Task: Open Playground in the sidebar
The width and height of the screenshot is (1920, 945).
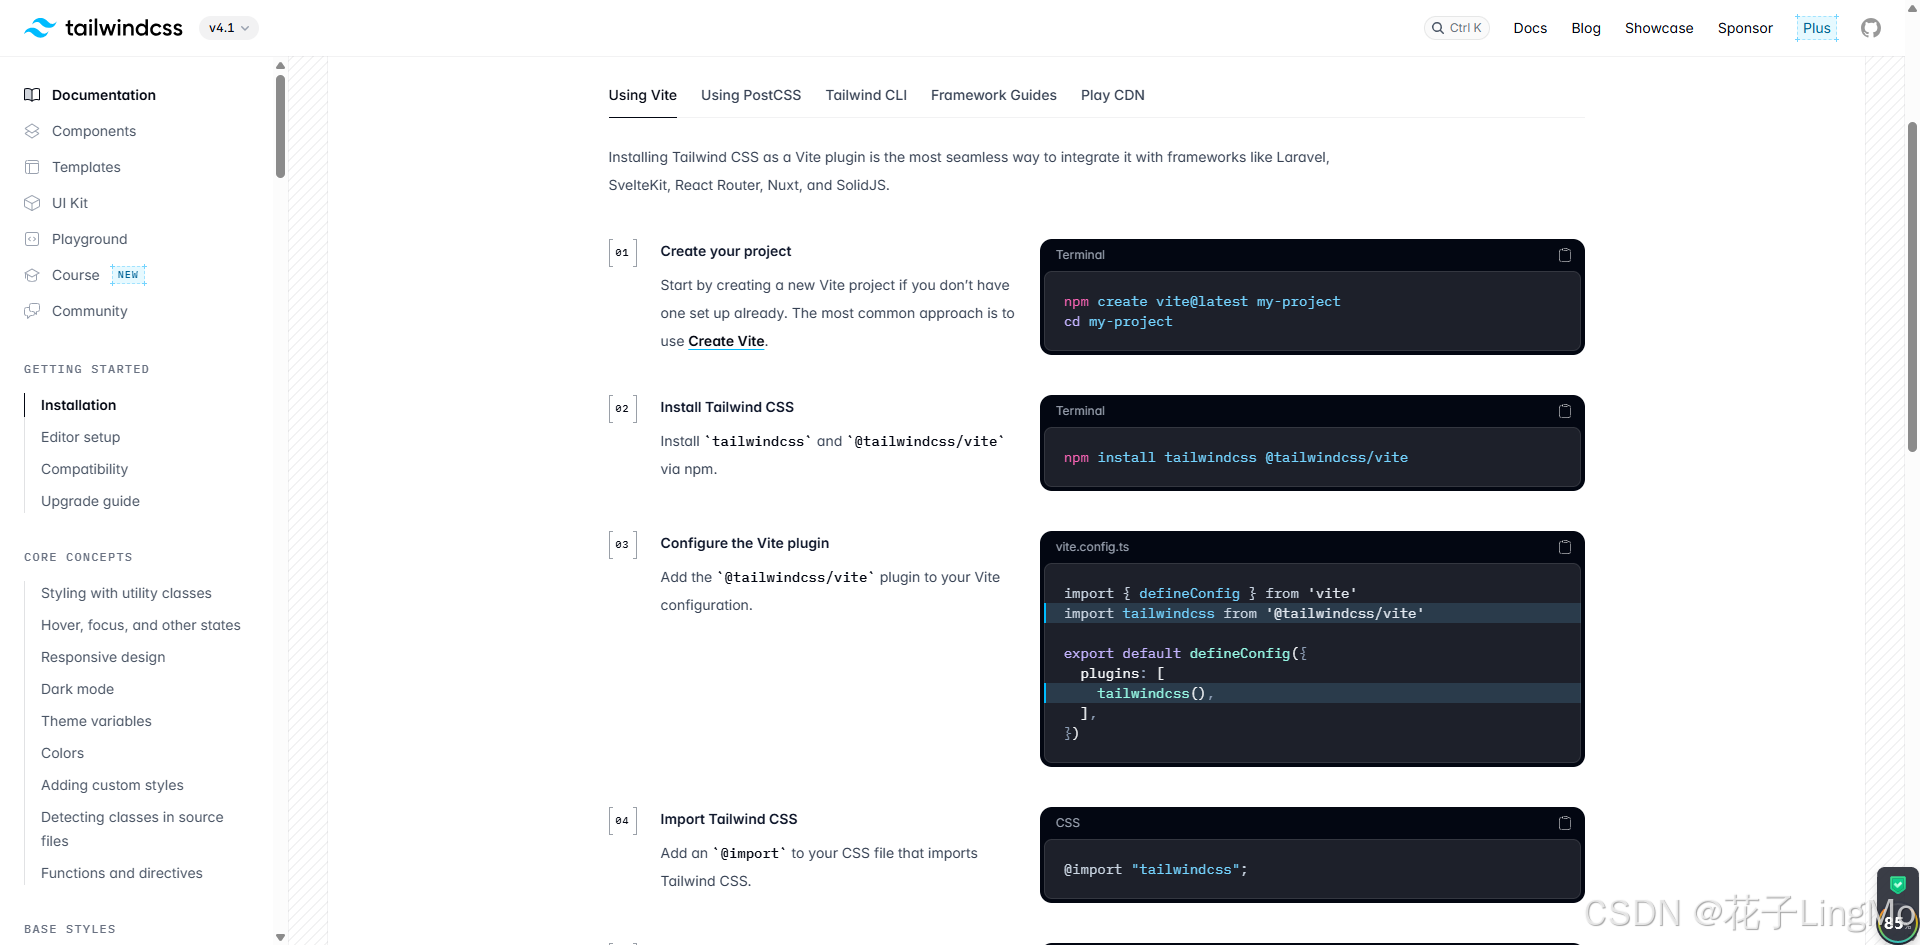Action: 90,239
